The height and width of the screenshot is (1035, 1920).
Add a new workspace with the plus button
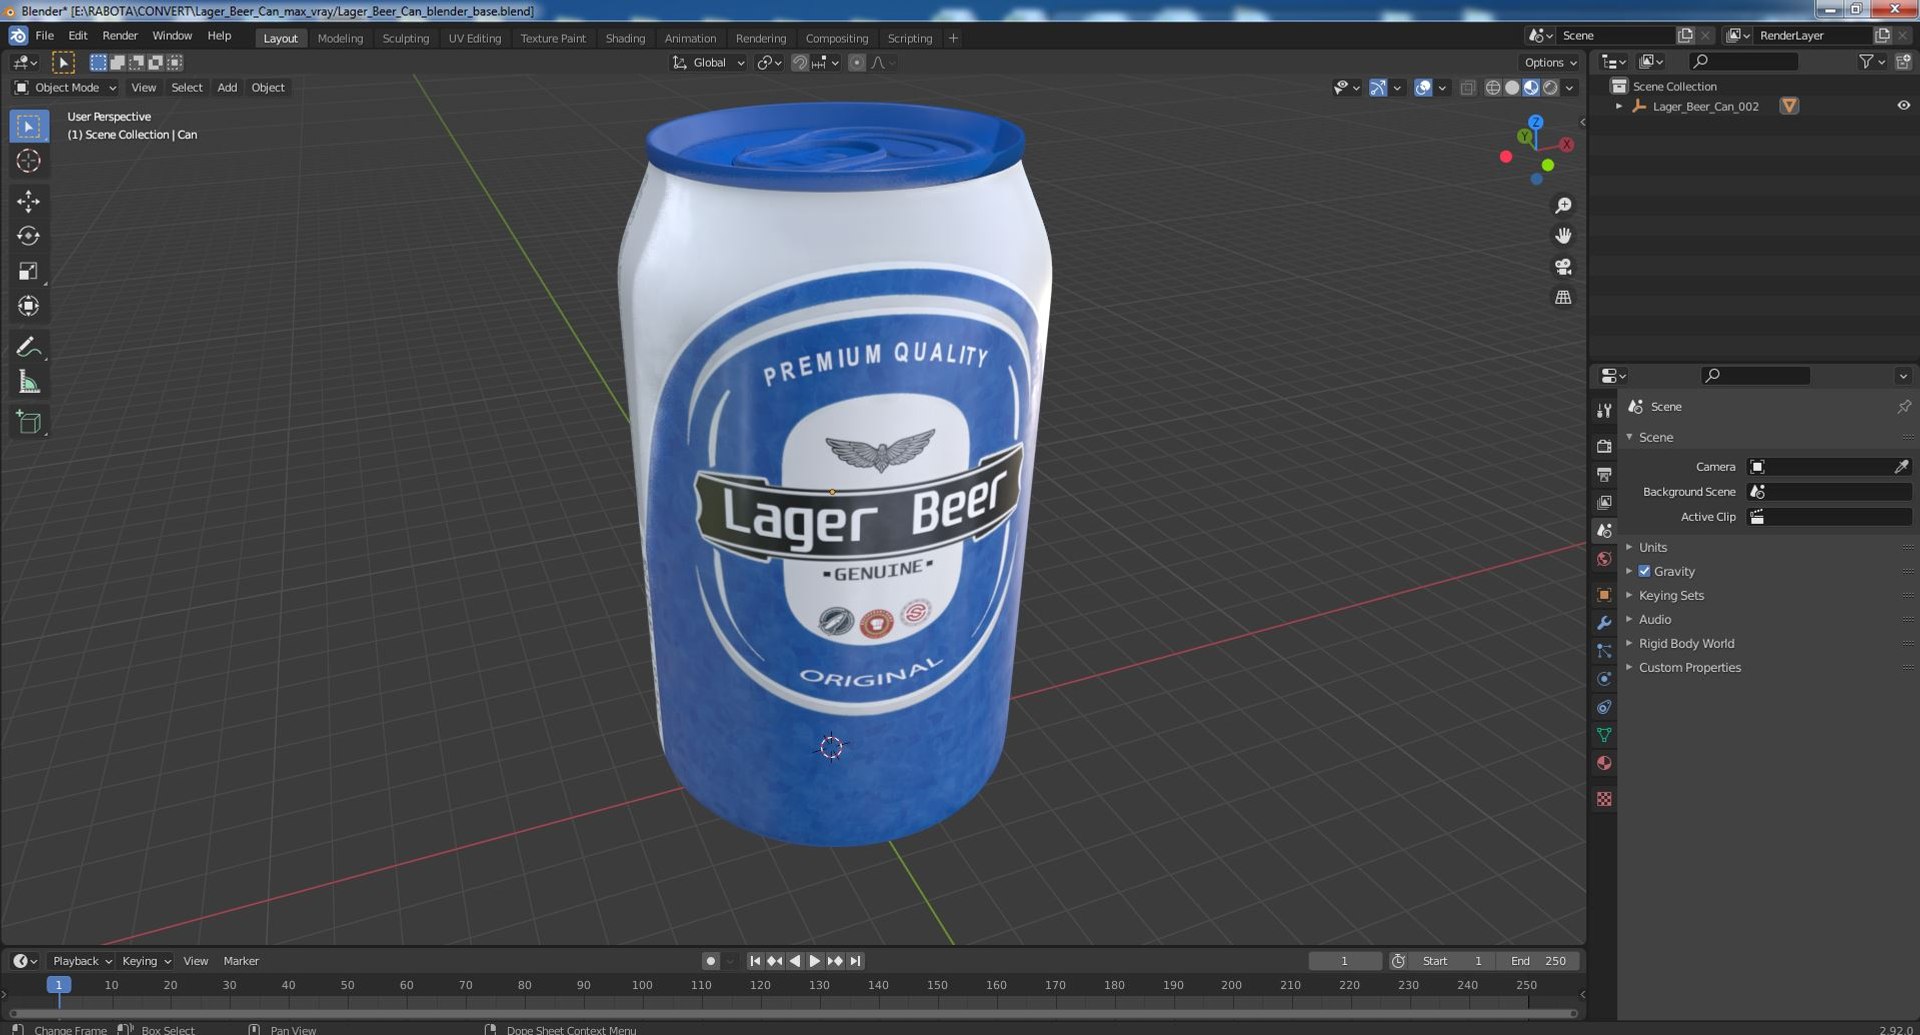pyautogui.click(x=953, y=38)
